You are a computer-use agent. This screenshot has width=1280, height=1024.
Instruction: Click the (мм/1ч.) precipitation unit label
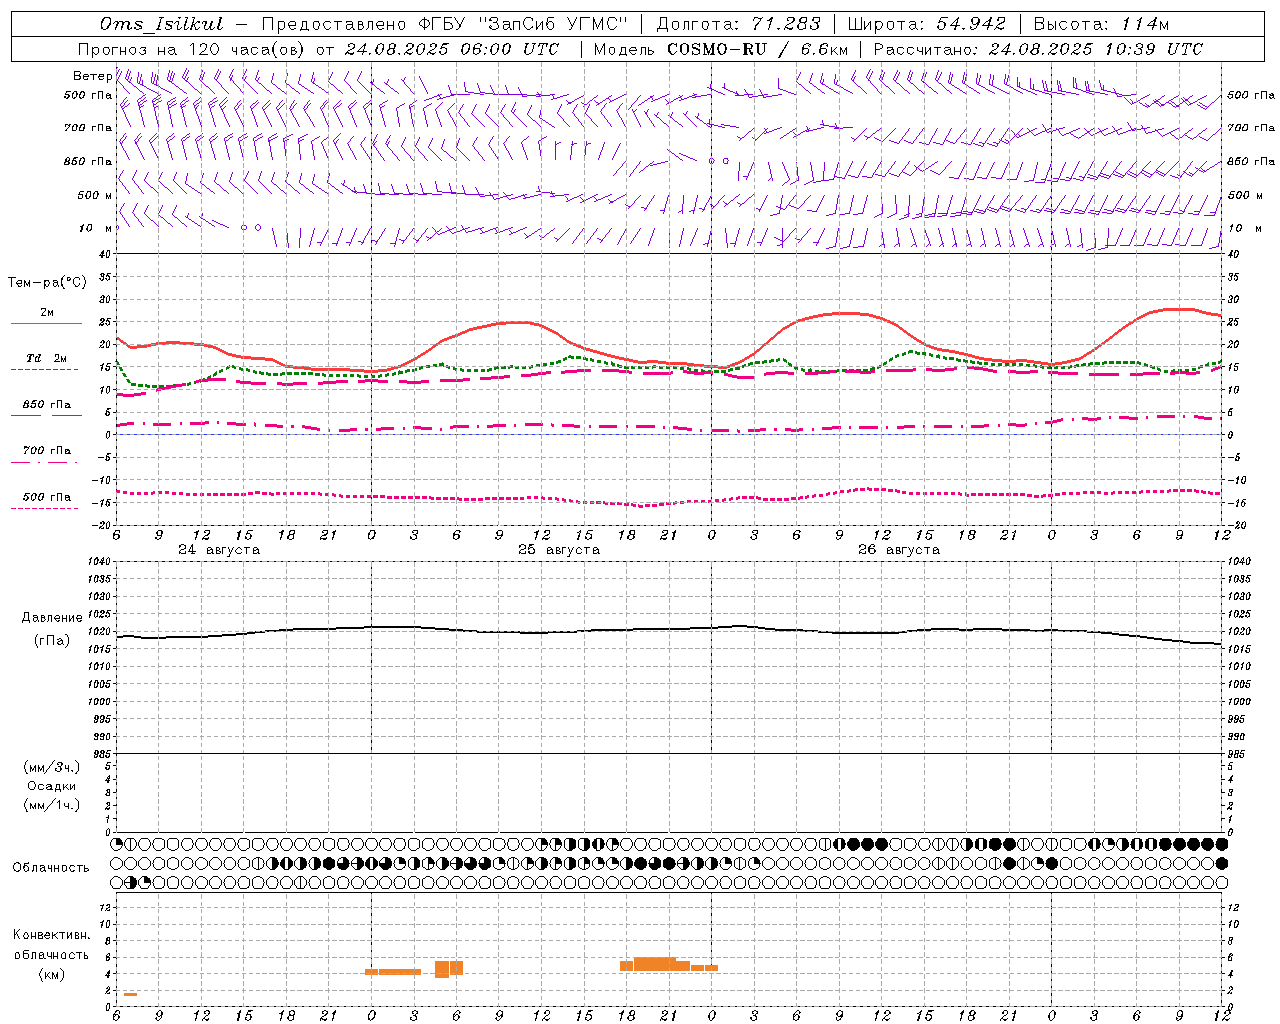click(51, 805)
